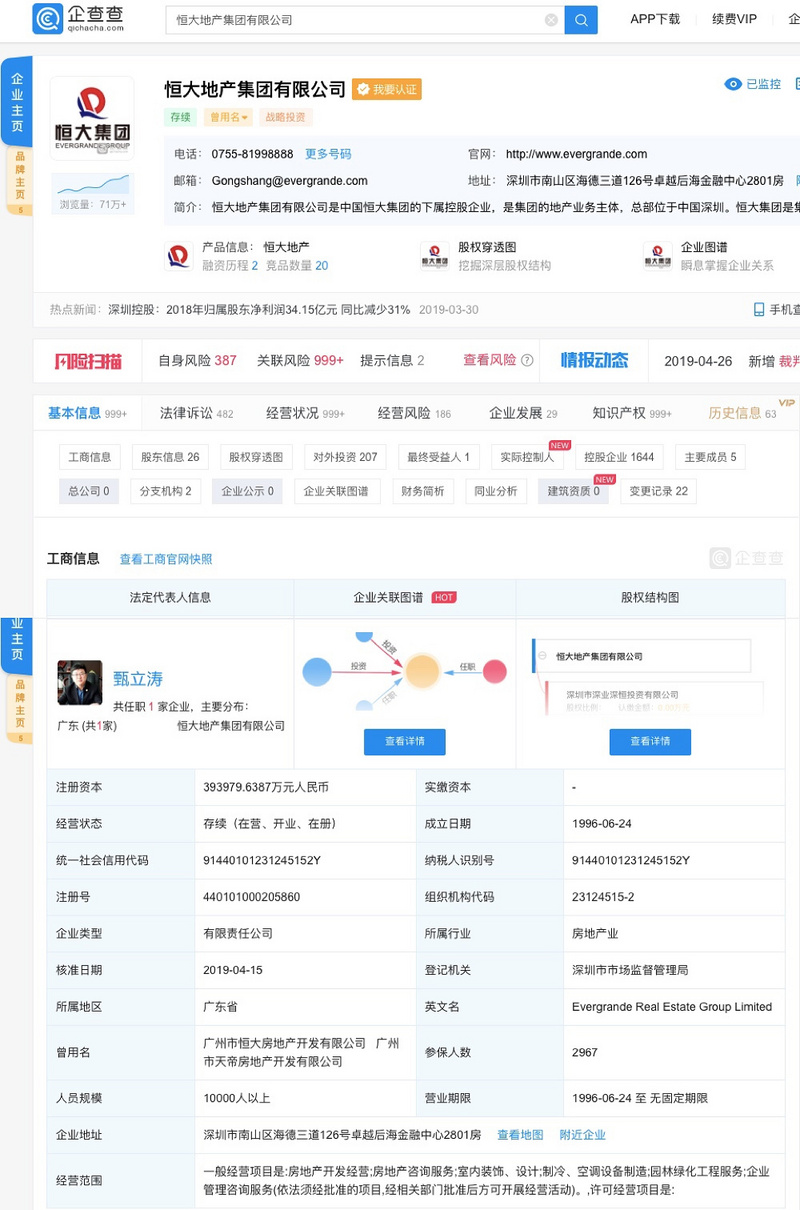Open the 知识产权 tab
The height and width of the screenshot is (1210, 800).
point(632,413)
